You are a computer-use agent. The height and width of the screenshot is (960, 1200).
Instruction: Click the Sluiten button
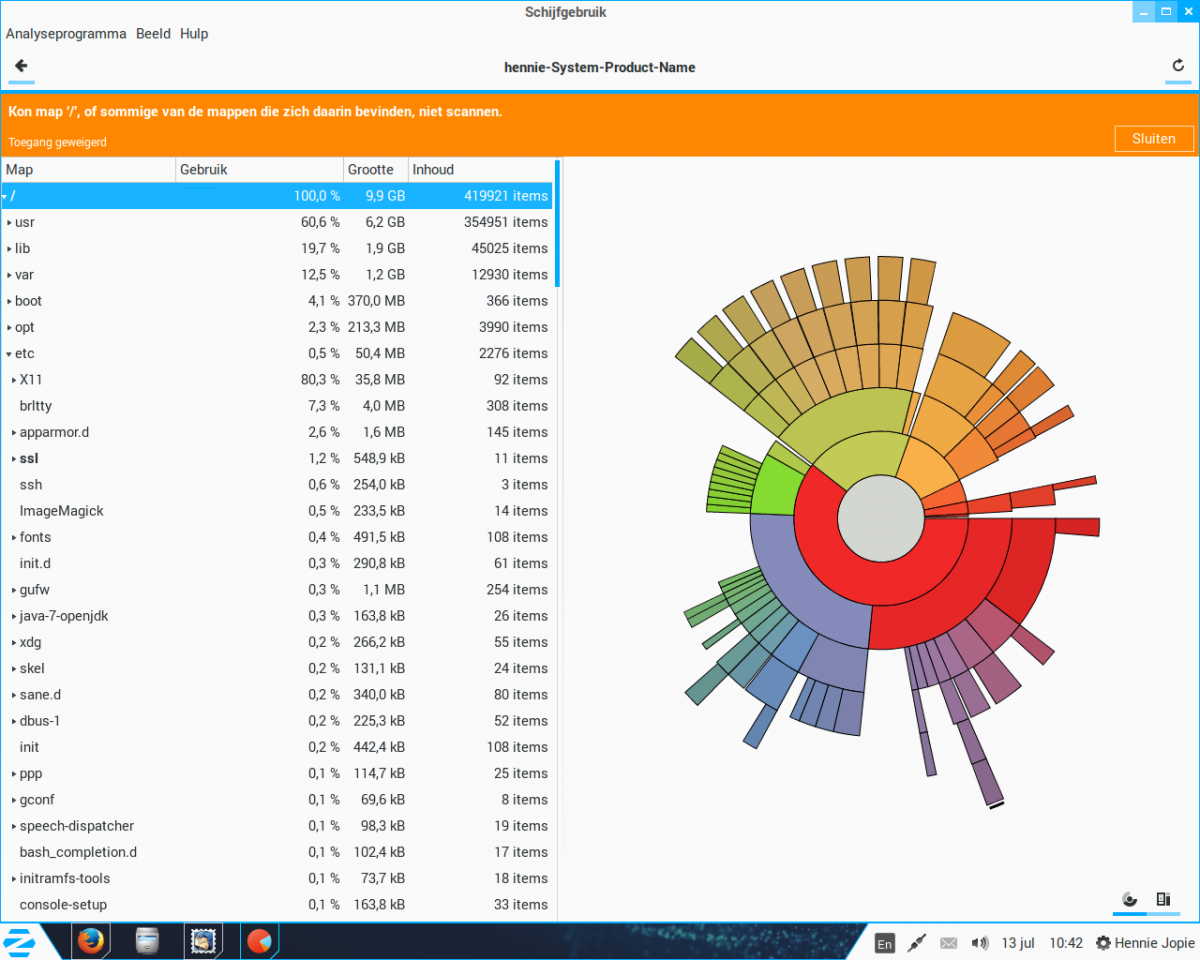(1154, 139)
